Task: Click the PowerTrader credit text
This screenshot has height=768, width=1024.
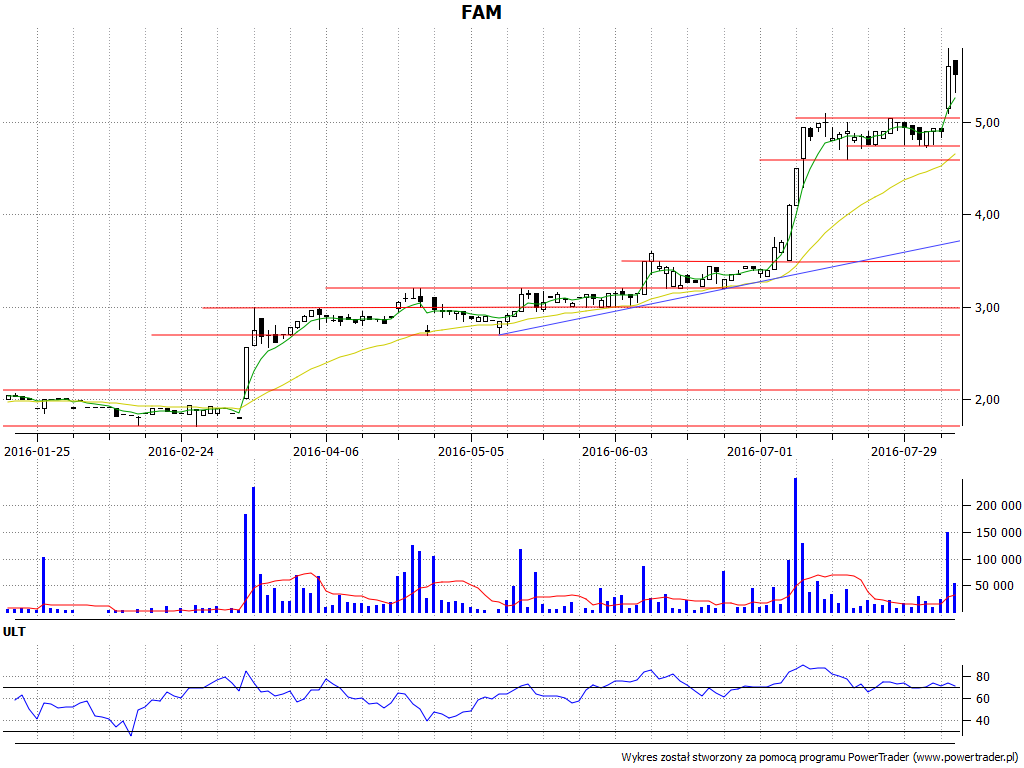Action: [x=821, y=758]
